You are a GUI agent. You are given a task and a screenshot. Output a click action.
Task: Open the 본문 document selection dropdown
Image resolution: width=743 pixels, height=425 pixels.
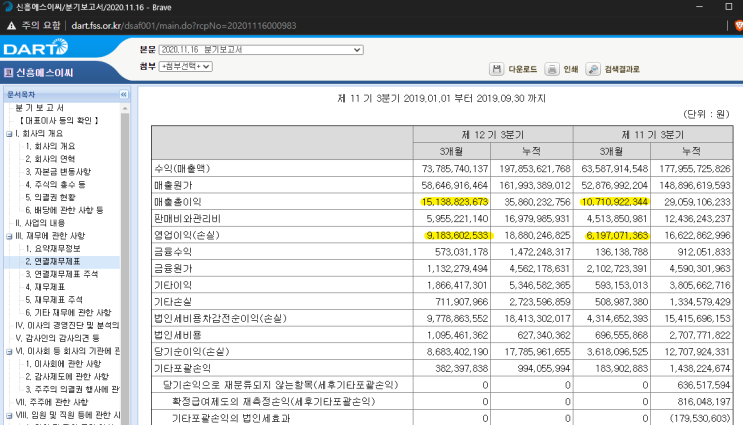click(261, 50)
